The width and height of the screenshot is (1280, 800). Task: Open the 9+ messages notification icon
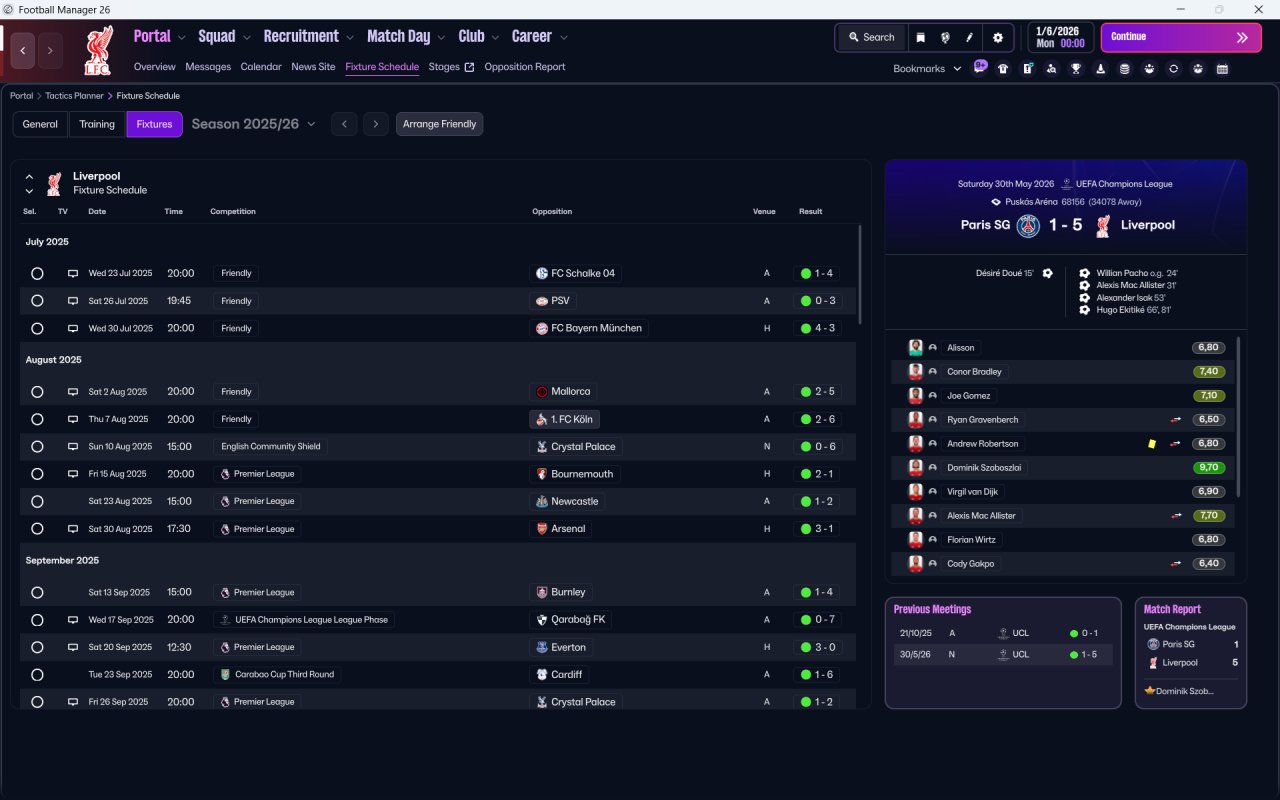[980, 68]
